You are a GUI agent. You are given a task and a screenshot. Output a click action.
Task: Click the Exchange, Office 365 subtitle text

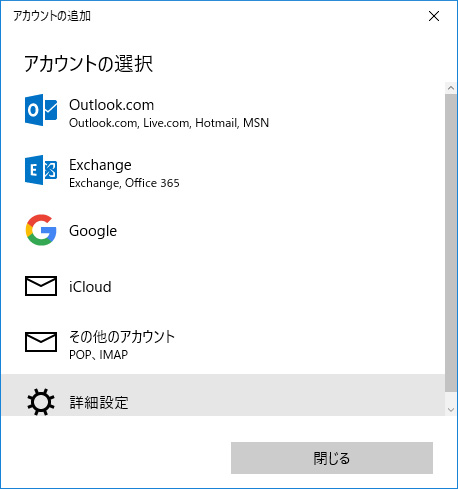click(124, 183)
